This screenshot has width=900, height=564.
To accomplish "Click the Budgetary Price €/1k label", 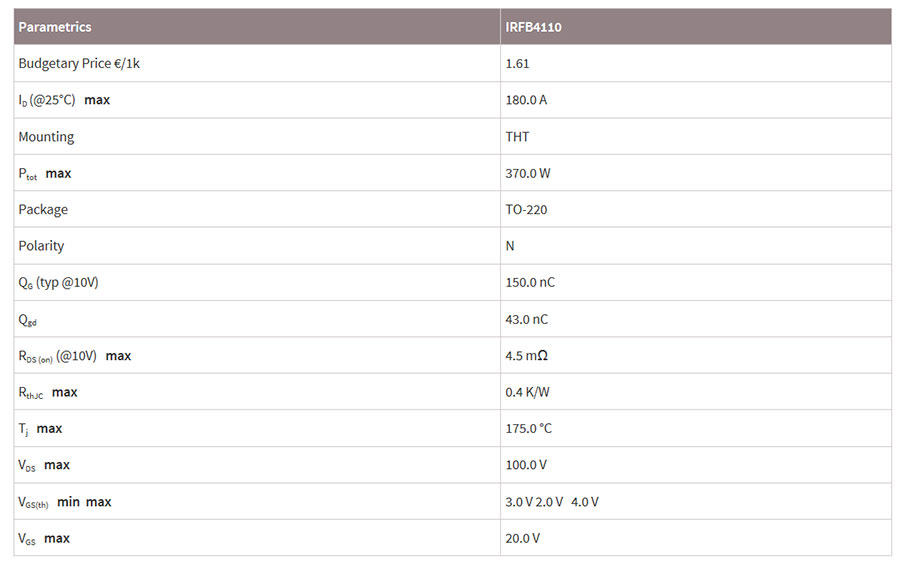I will tap(79, 63).
